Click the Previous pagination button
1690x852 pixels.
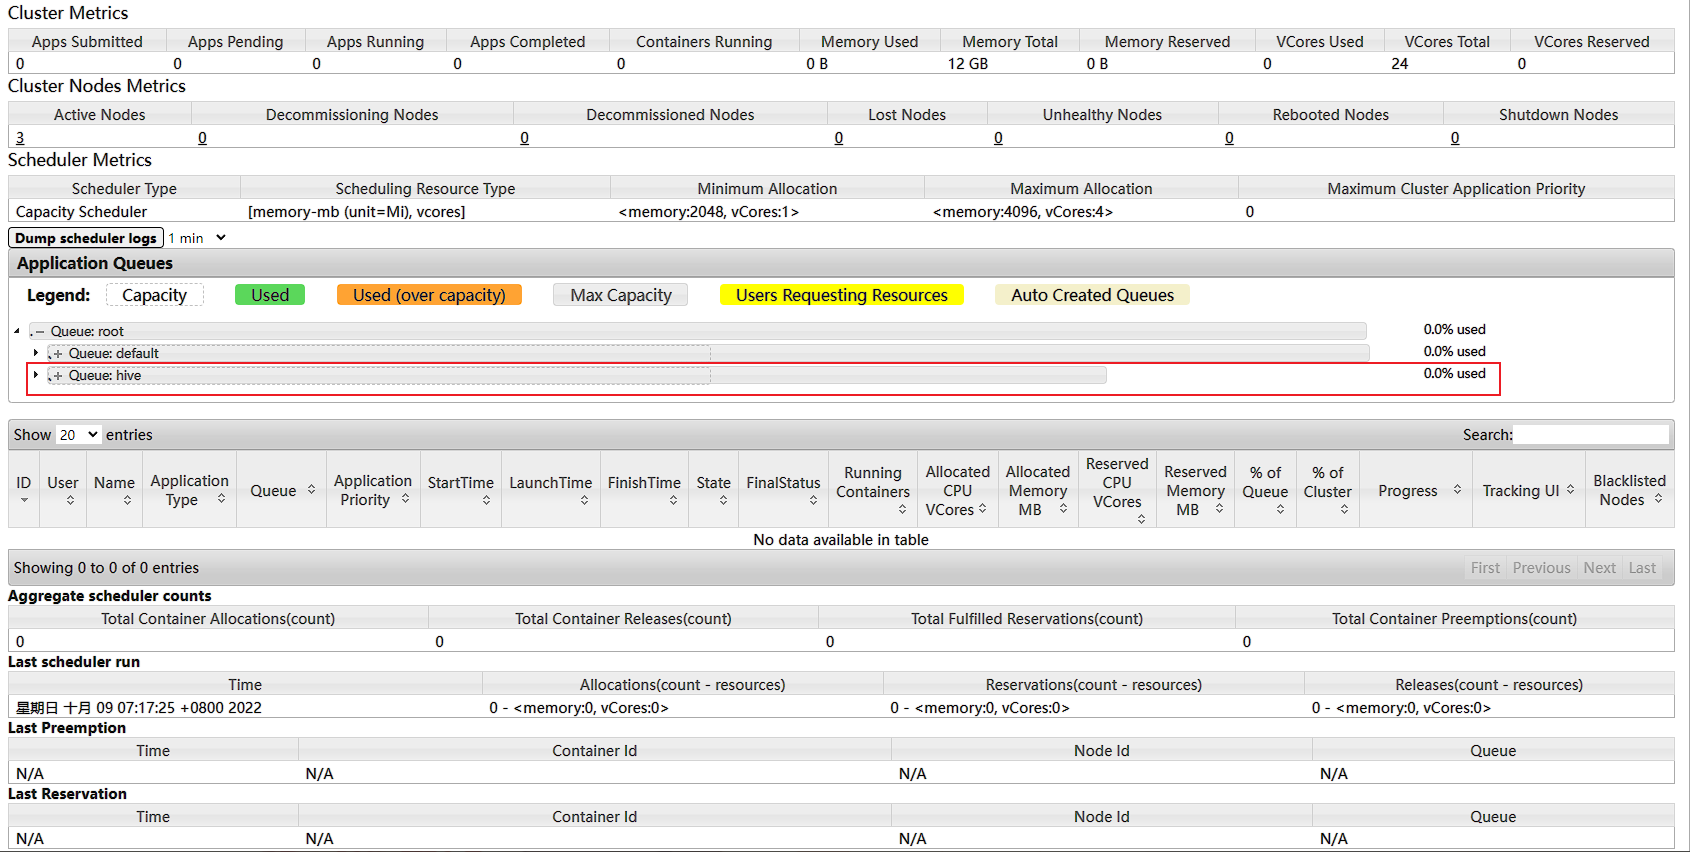[x=1541, y=568]
